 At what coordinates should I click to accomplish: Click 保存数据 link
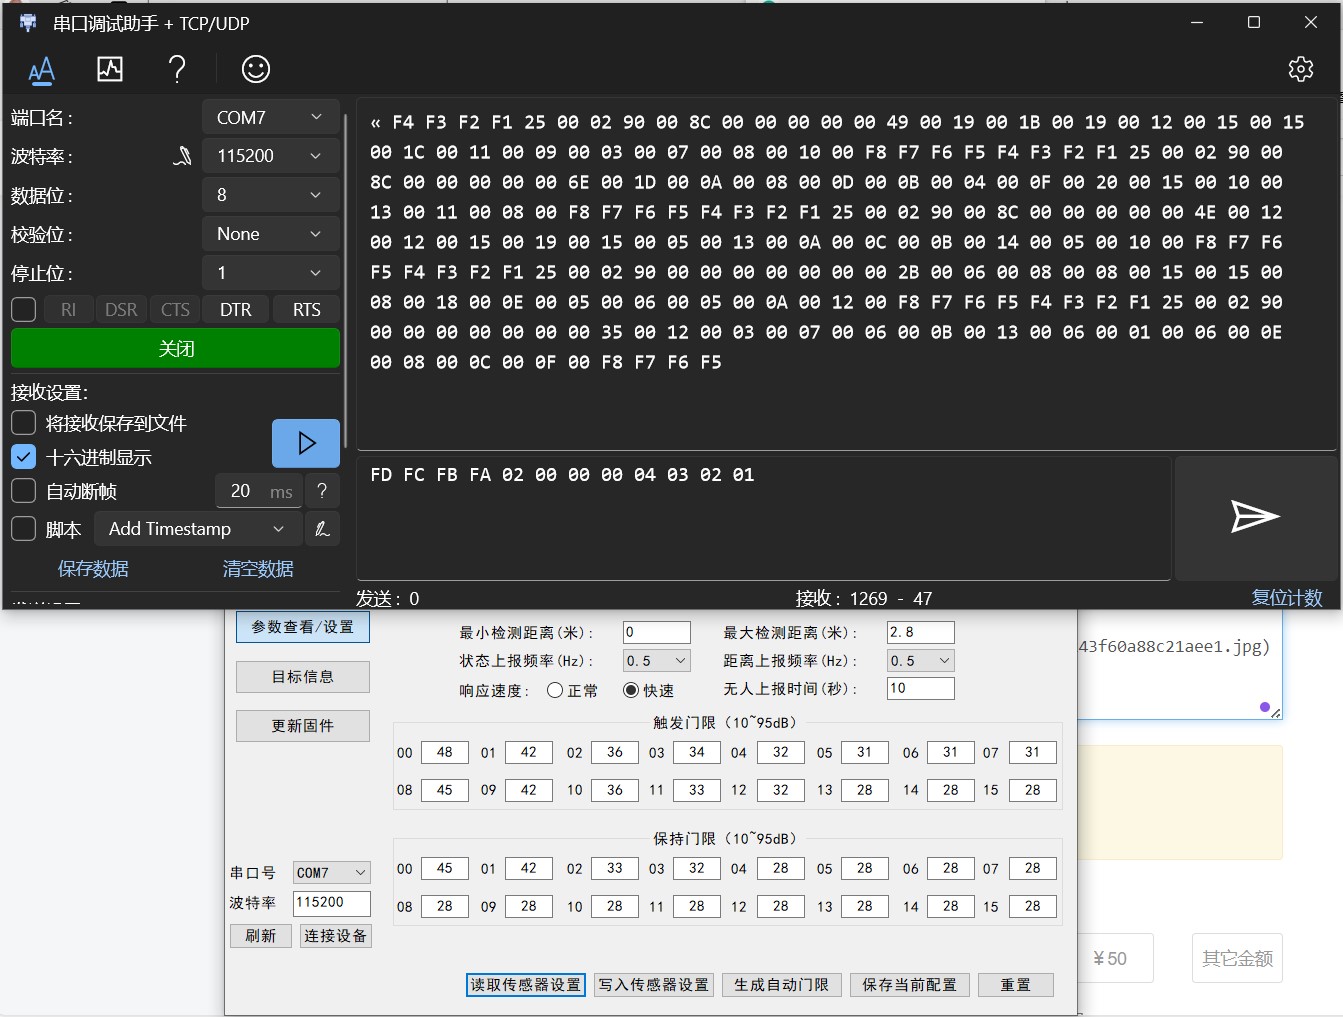(x=93, y=569)
